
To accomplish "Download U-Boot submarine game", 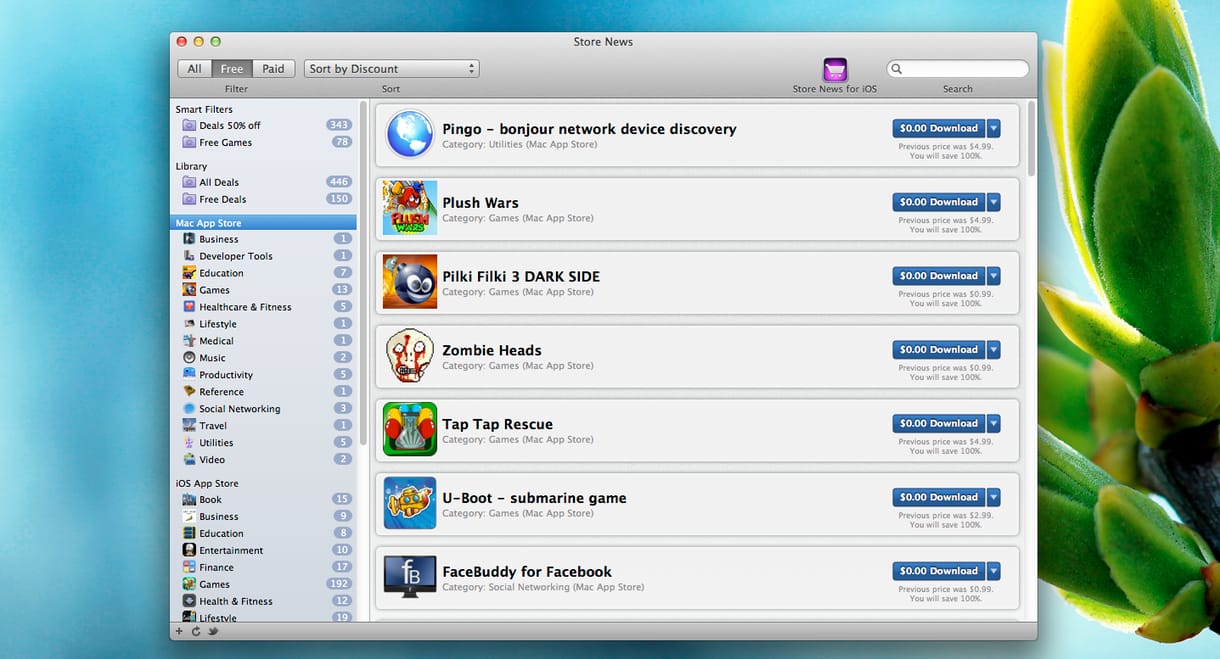I will tap(939, 497).
